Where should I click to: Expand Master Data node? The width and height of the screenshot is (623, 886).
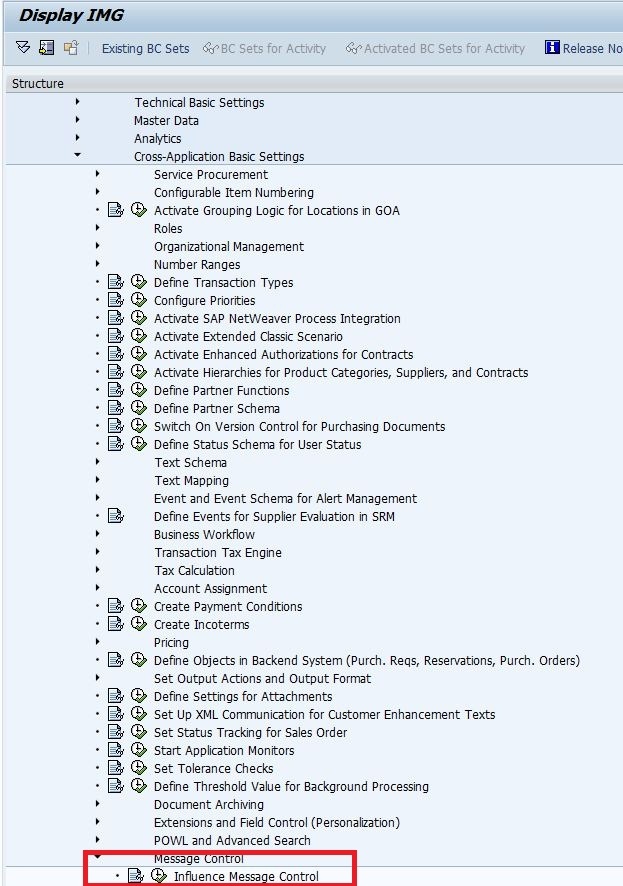[x=77, y=120]
